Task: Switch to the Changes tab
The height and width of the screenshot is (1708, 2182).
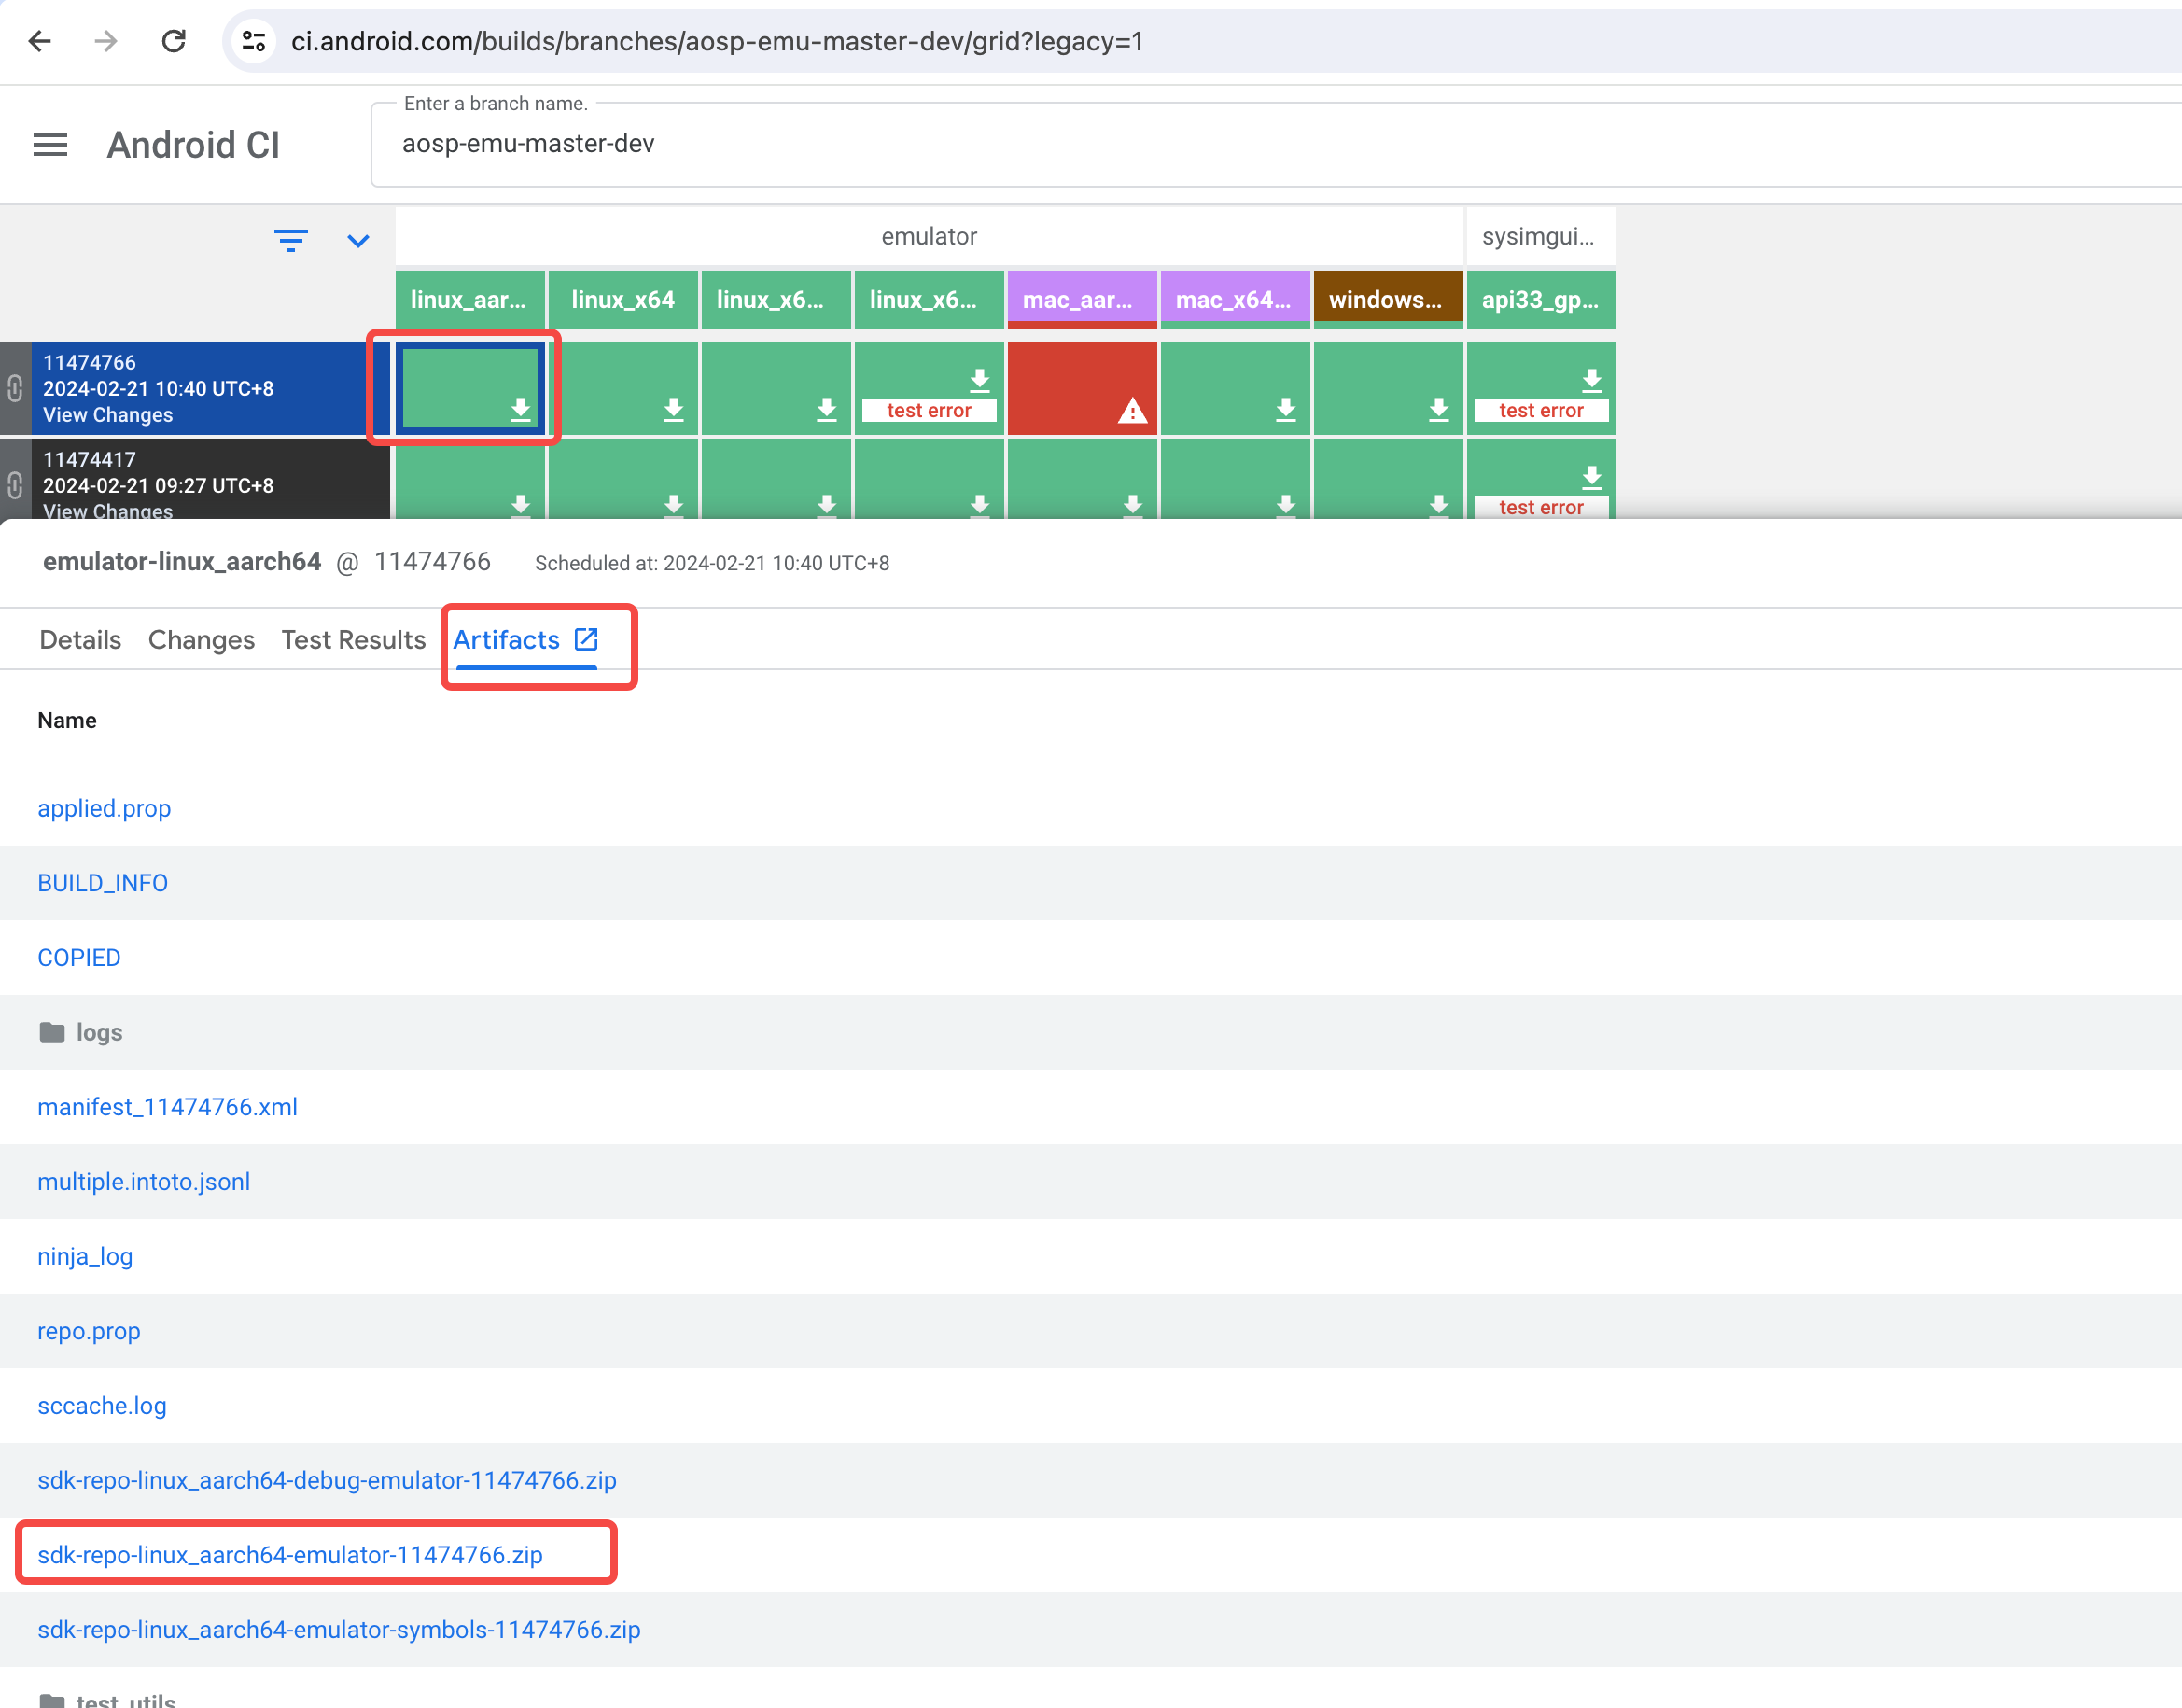Action: point(201,640)
